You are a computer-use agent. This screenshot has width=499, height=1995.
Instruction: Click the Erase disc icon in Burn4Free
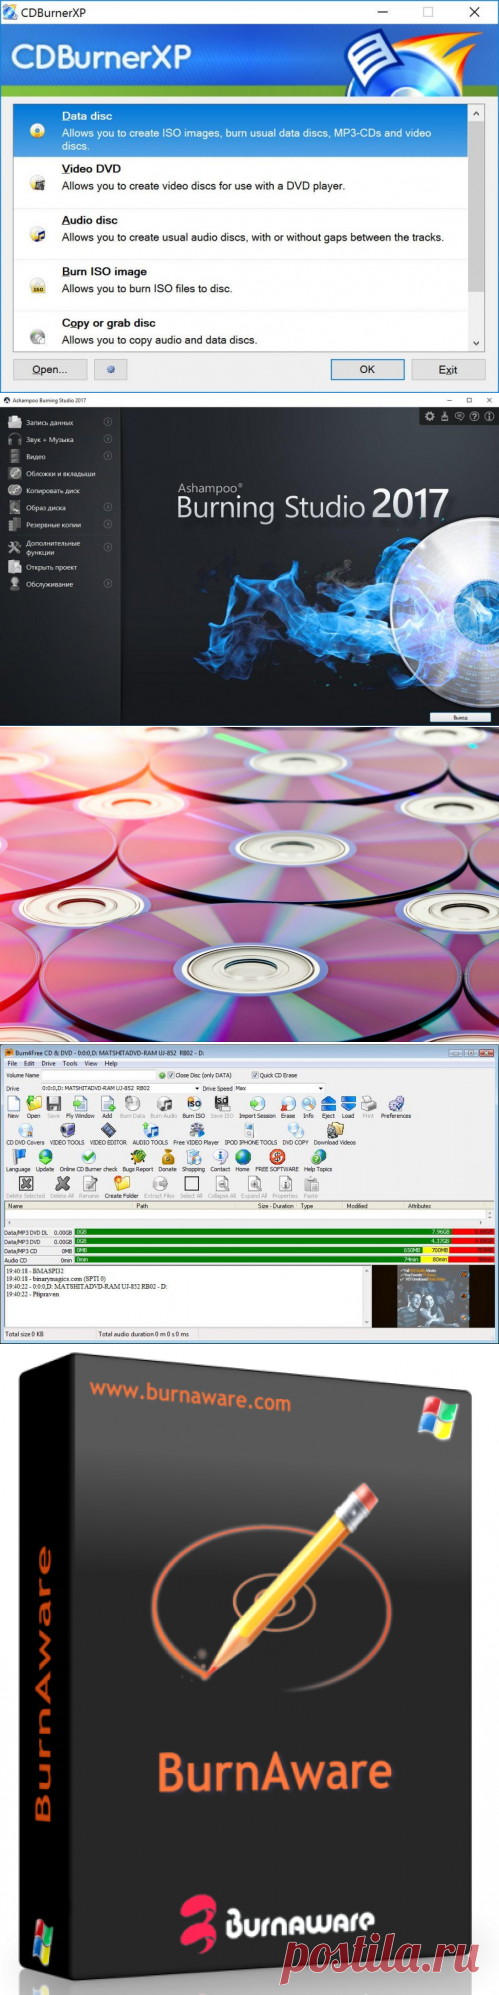click(288, 1106)
